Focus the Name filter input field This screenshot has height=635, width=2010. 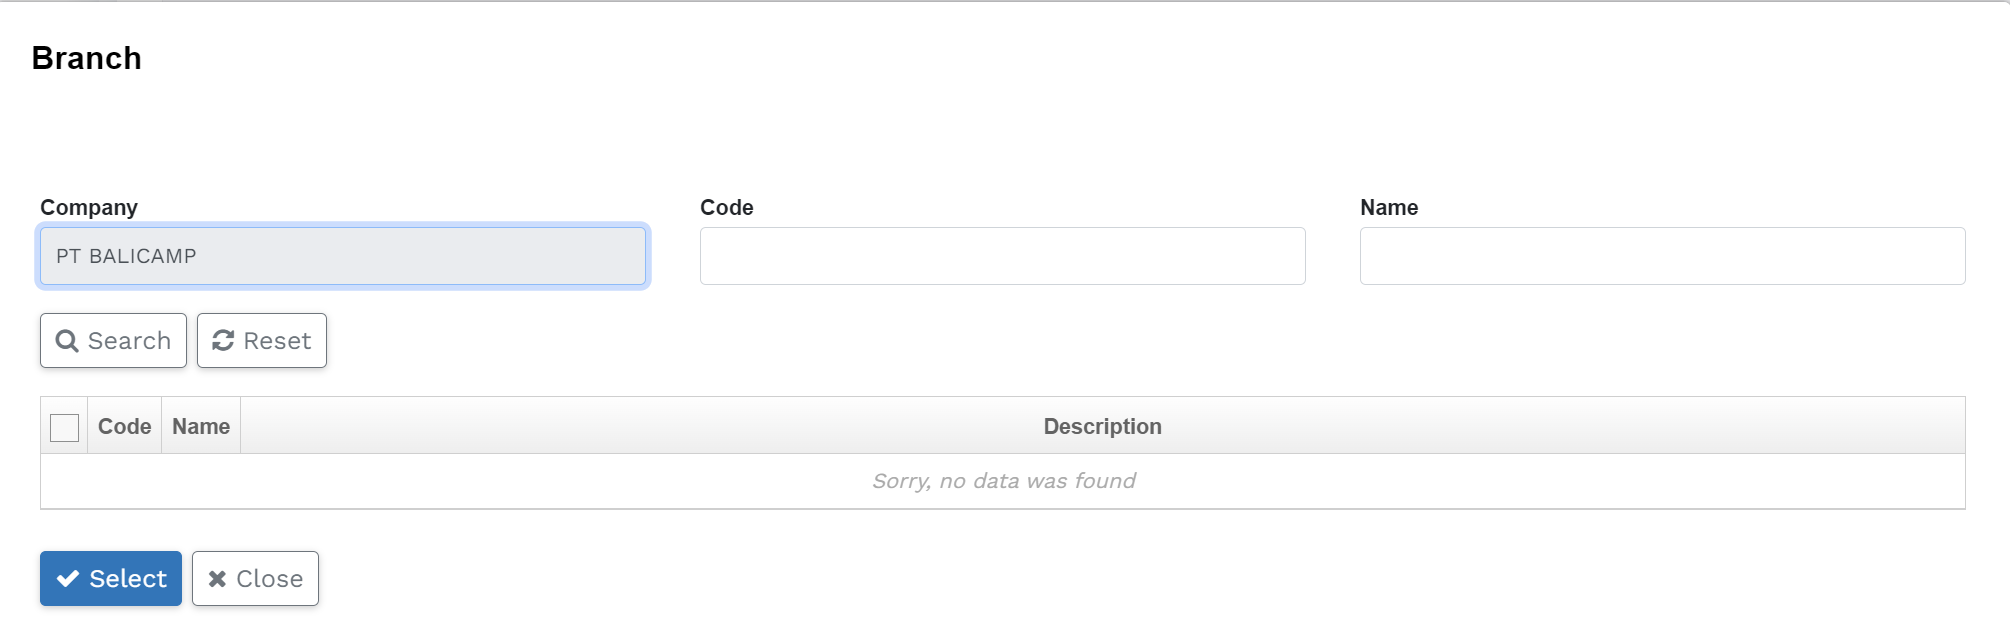(1662, 256)
